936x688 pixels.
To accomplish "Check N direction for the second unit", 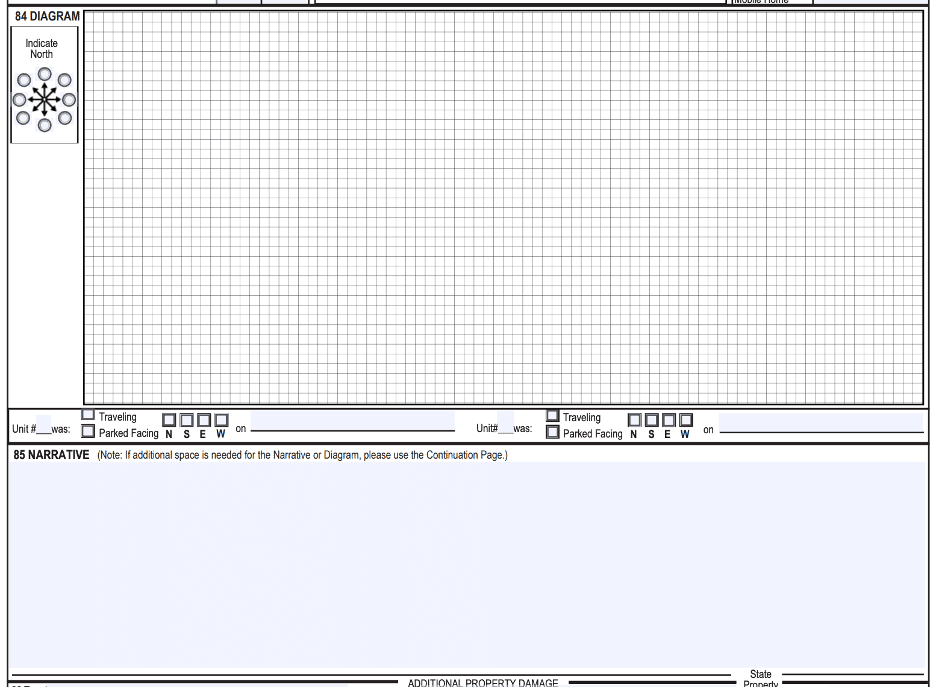I will tap(635, 420).
